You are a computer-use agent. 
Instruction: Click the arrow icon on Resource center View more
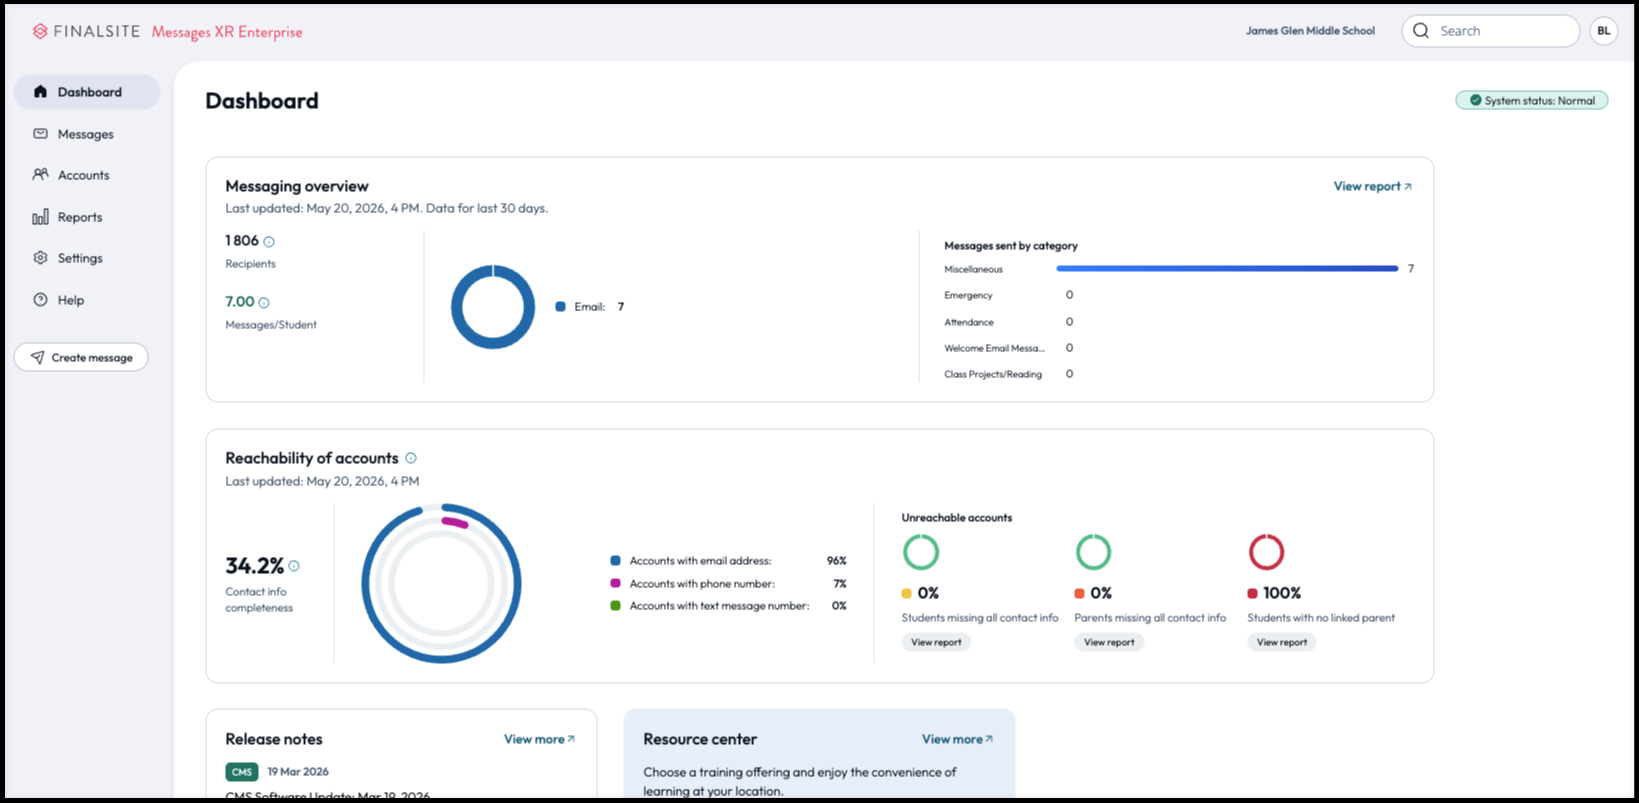pyautogui.click(x=989, y=739)
